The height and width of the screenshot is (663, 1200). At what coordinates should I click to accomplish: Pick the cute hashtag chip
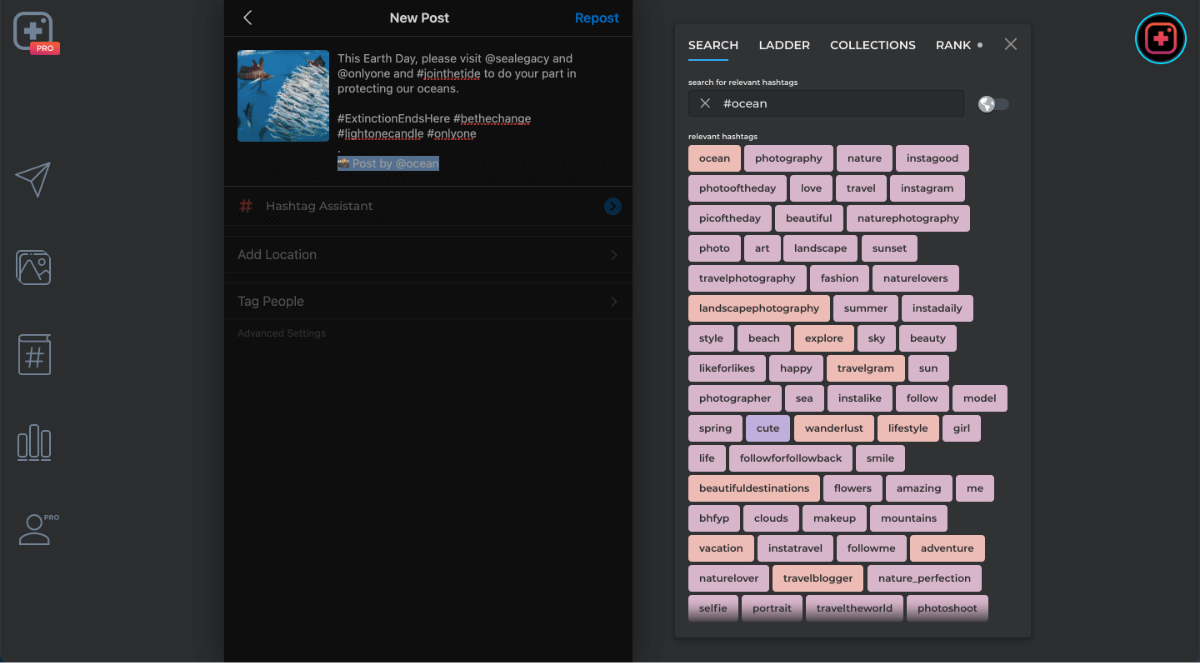[x=768, y=428]
